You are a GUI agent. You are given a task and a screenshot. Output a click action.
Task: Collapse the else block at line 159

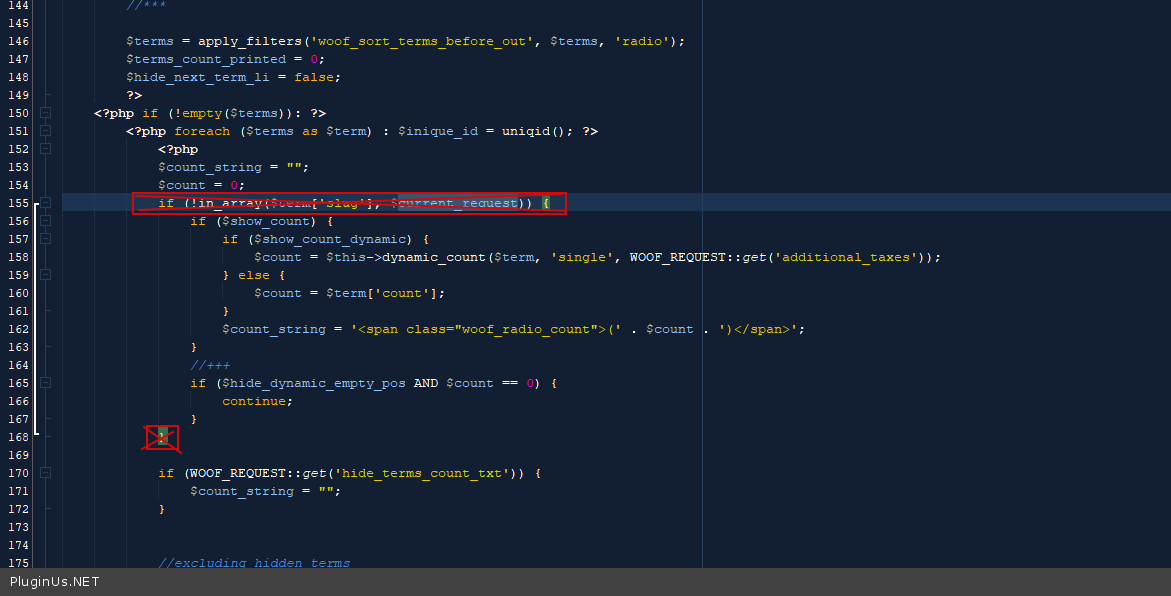point(45,275)
